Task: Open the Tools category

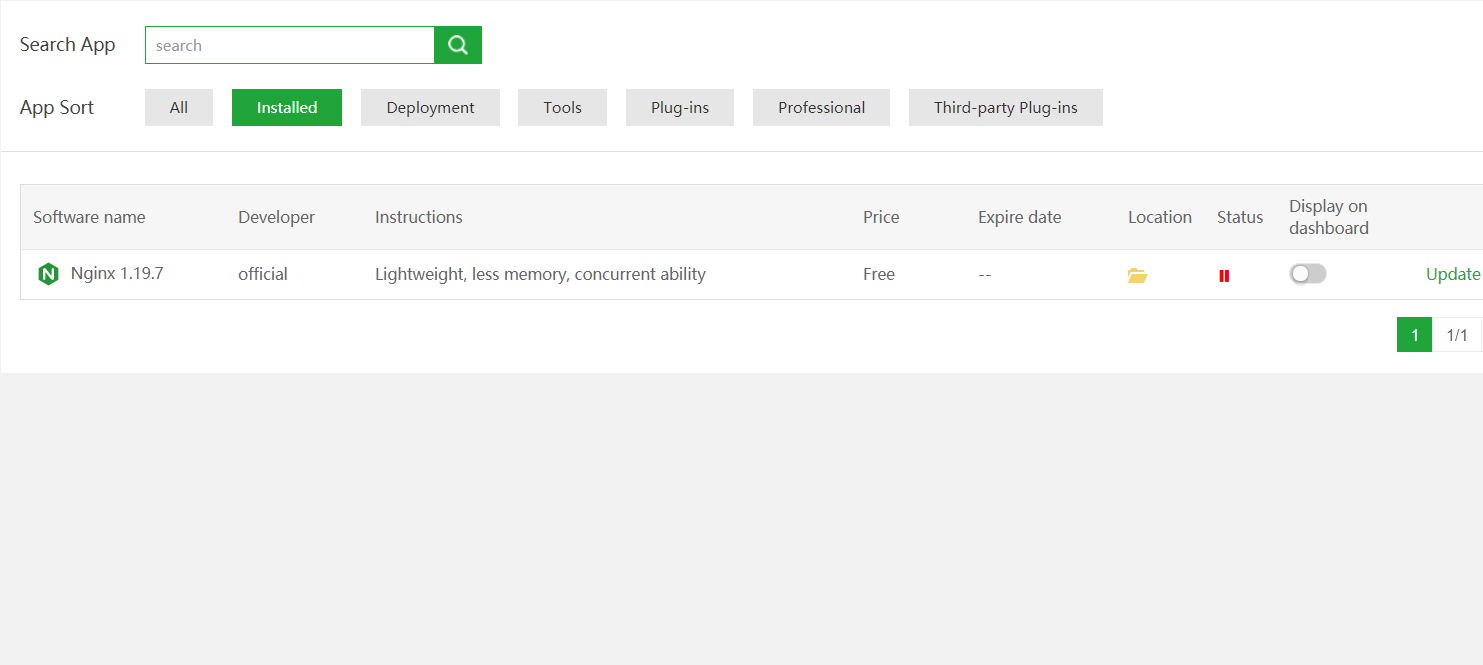Action: coord(562,108)
